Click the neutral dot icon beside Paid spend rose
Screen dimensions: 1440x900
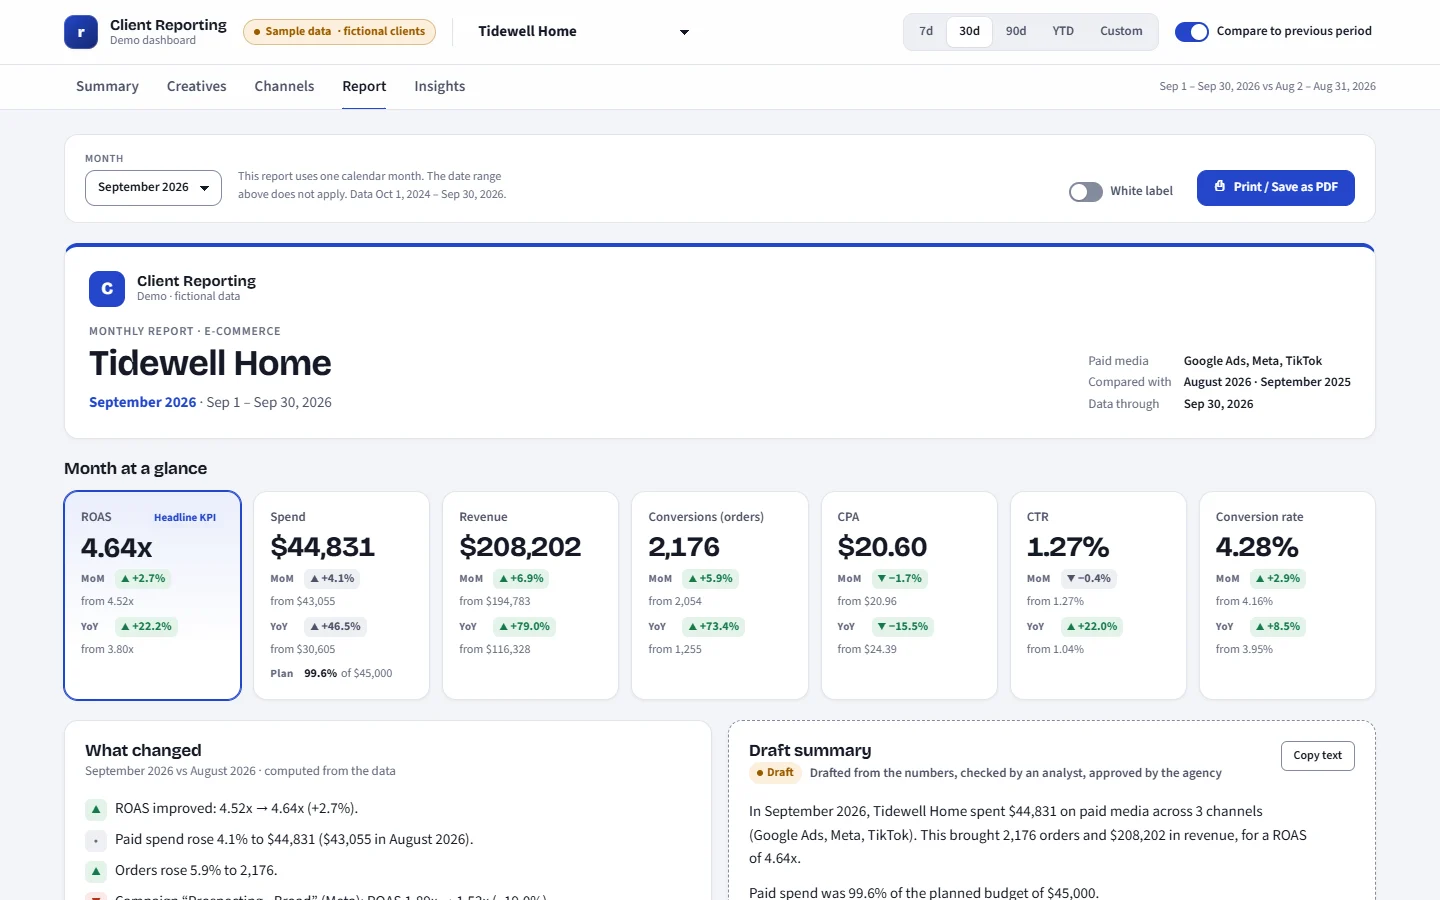[x=96, y=840]
